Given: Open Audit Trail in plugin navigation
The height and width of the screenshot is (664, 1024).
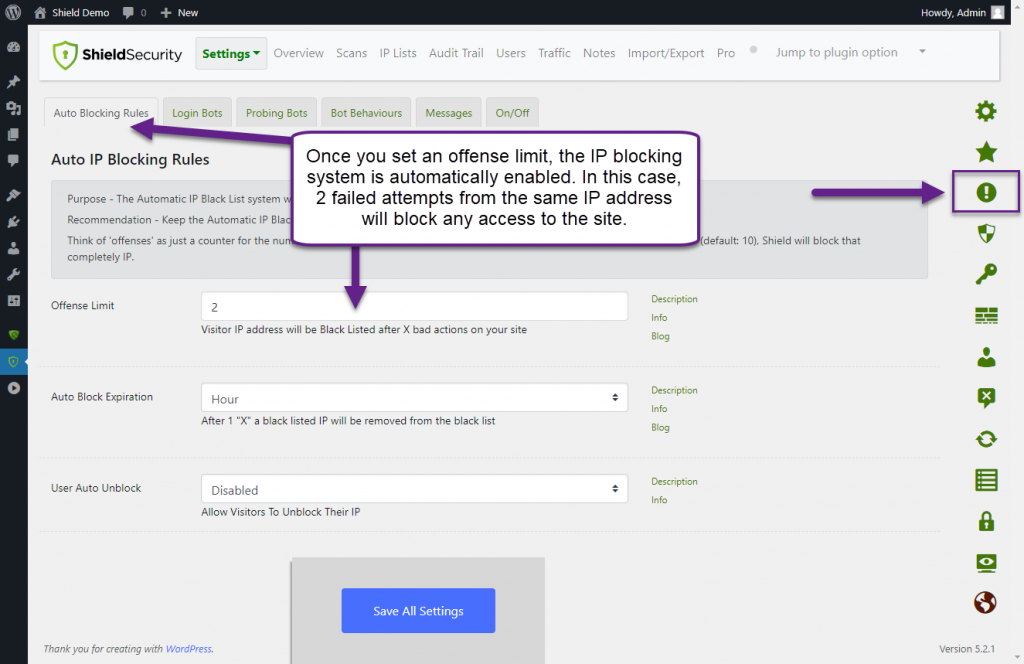Looking at the screenshot, I should click(456, 53).
